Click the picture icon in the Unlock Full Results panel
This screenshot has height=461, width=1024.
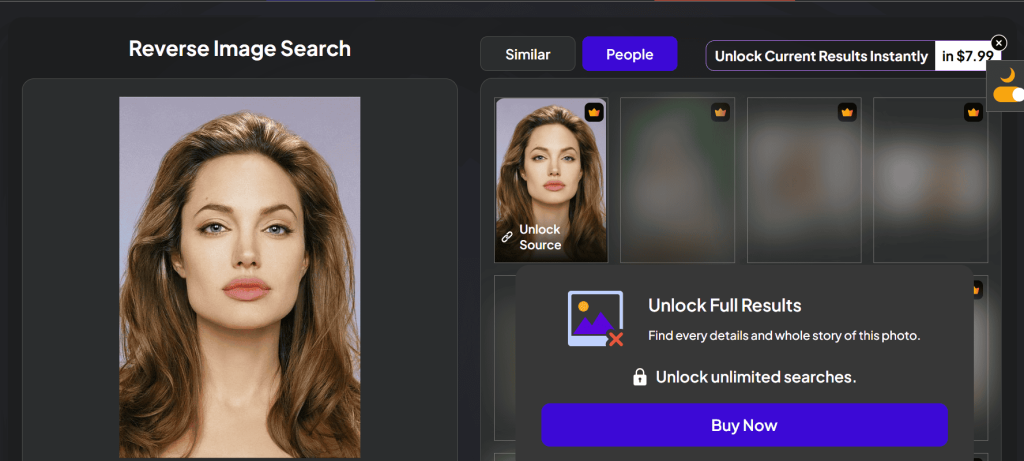coord(595,319)
